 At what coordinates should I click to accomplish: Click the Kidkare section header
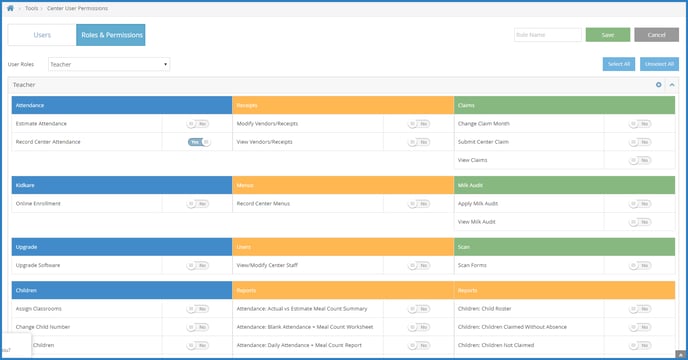(x=122, y=185)
